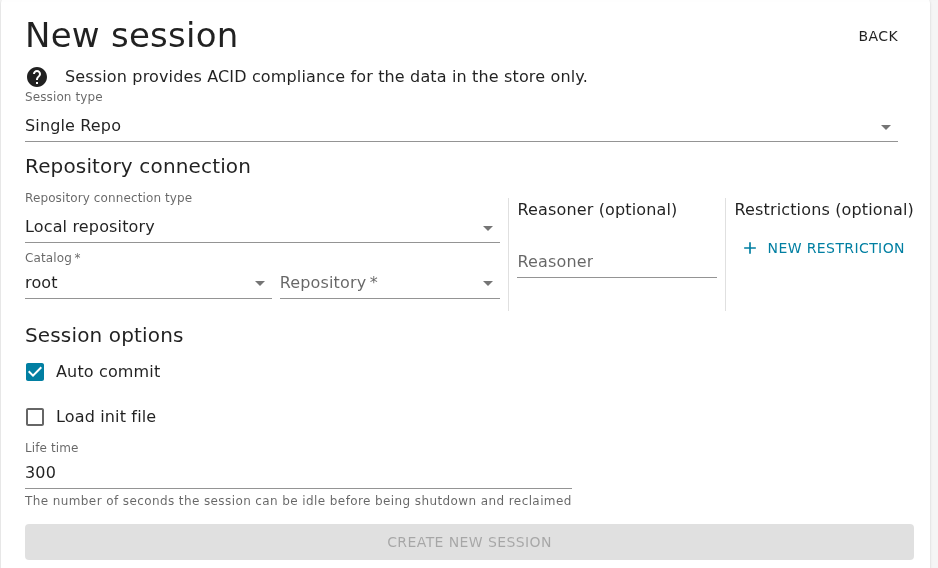Toggle the Auto commit label
Viewport: 938px width, 568px height.
(108, 372)
